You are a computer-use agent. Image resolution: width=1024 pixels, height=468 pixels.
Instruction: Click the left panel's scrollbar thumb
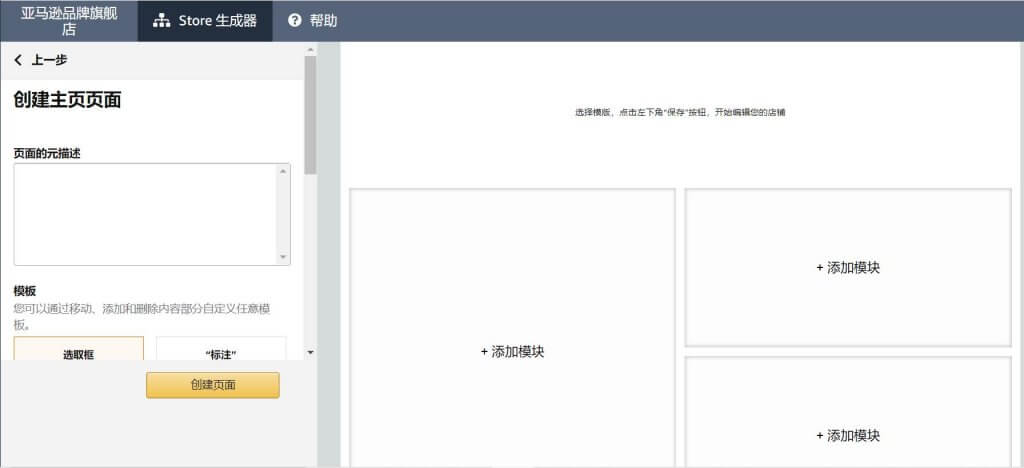coord(310,115)
